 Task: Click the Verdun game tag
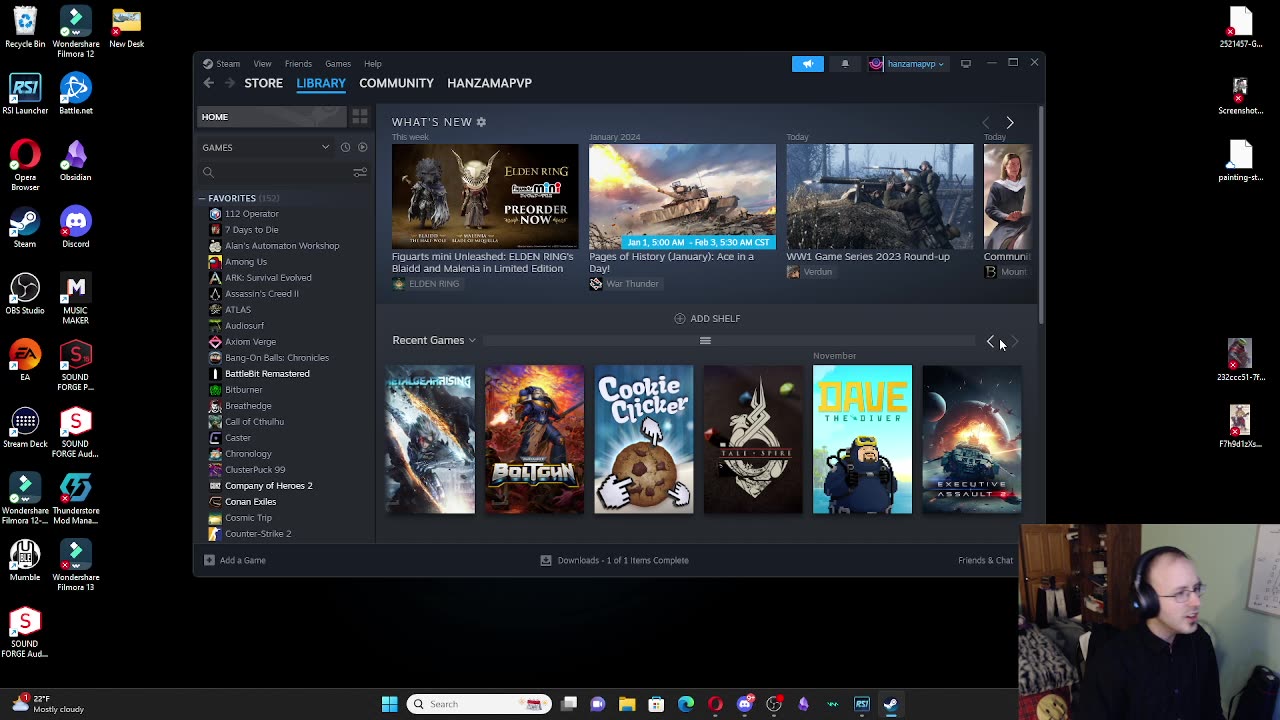coord(809,272)
